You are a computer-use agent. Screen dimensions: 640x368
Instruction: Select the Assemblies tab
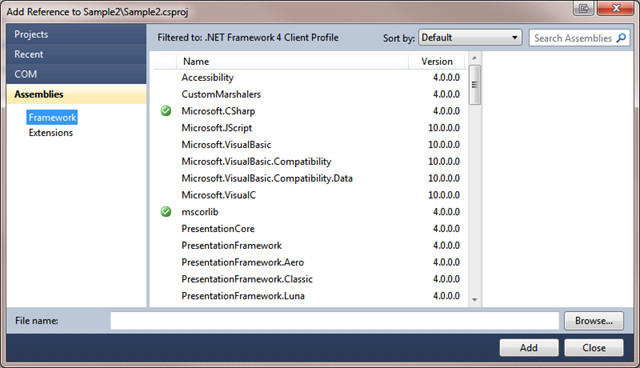(76, 94)
